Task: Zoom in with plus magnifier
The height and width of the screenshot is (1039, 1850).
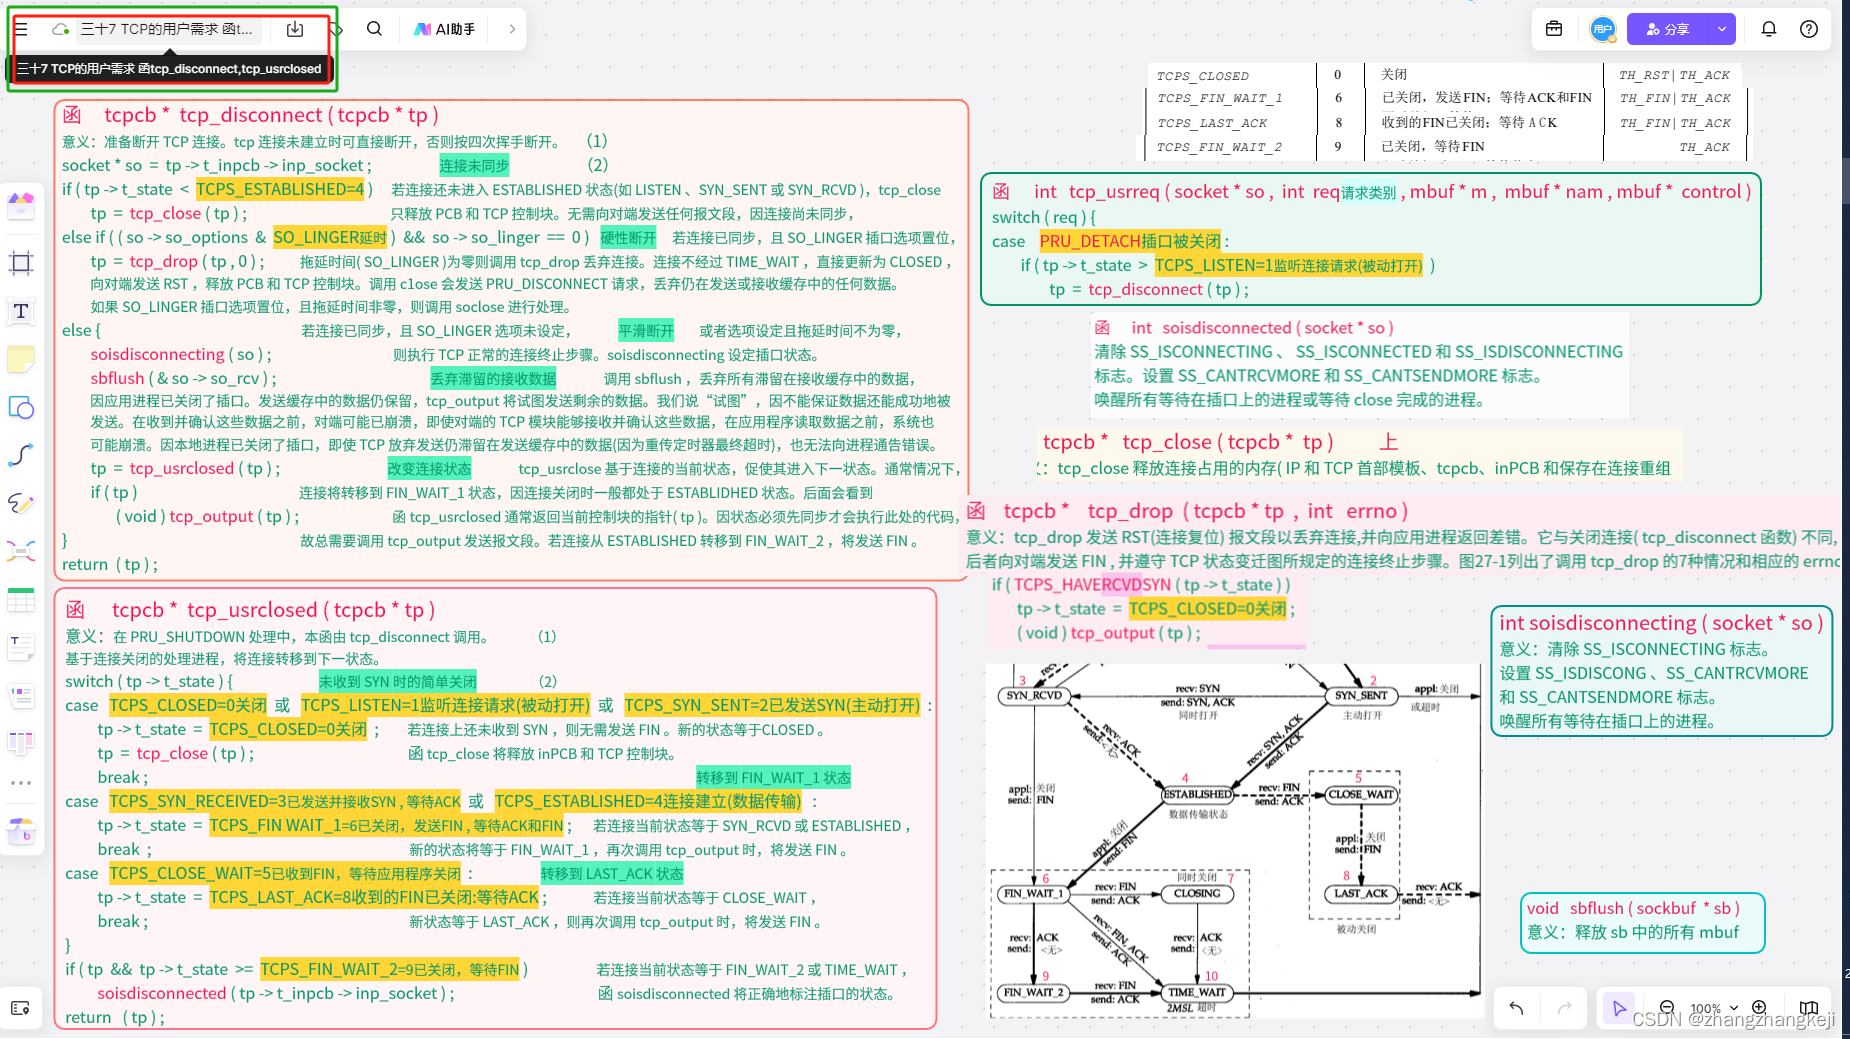Action: (1759, 1008)
